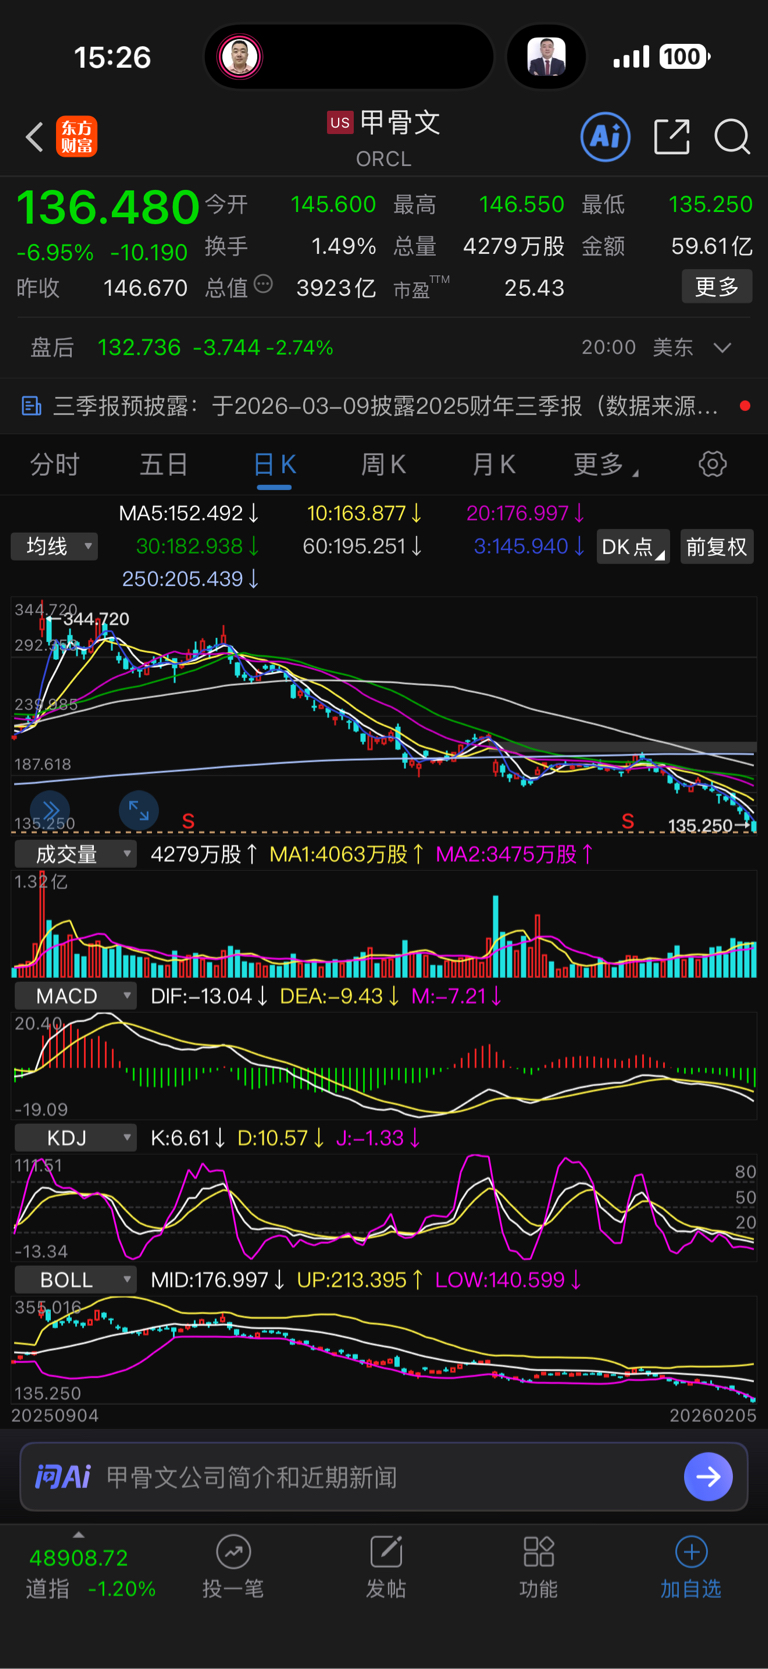
Task: Add stock to watchlist 加自选
Action: click(691, 1567)
